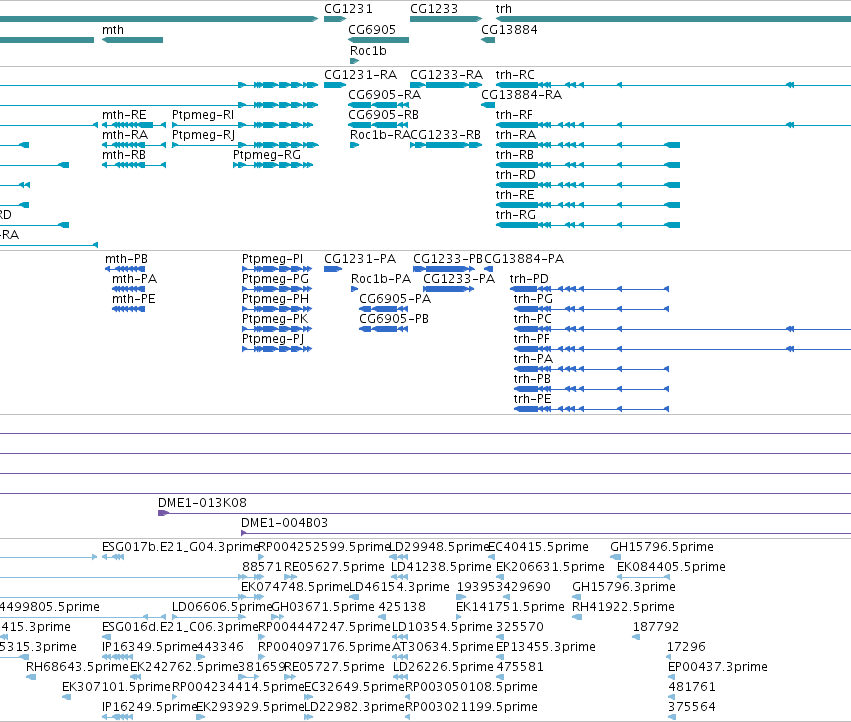Select the mth-PB protein label
The height and width of the screenshot is (722, 851).
[126, 259]
